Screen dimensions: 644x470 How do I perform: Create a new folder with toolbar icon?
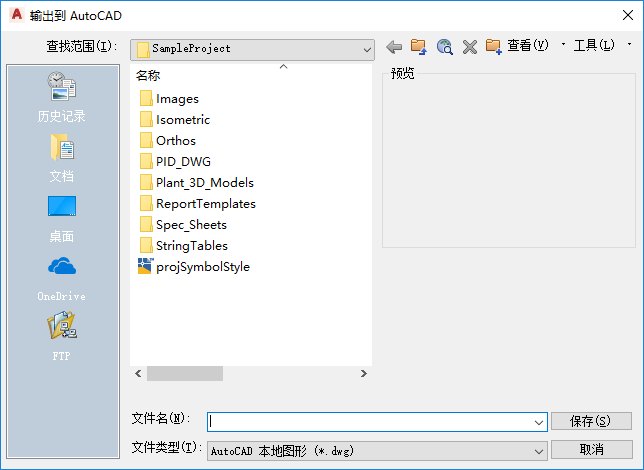pos(493,47)
